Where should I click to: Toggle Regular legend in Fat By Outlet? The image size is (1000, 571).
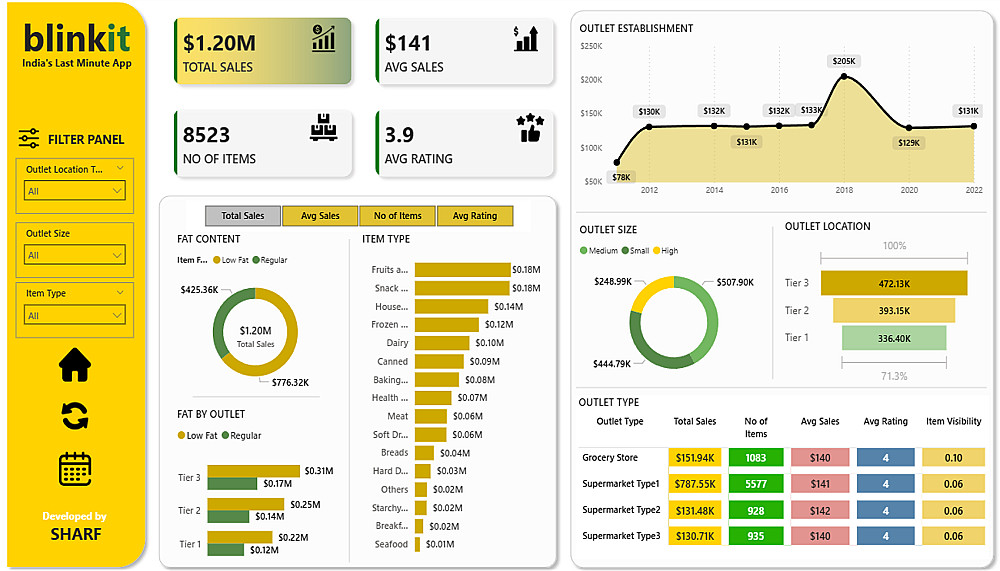click(x=241, y=435)
